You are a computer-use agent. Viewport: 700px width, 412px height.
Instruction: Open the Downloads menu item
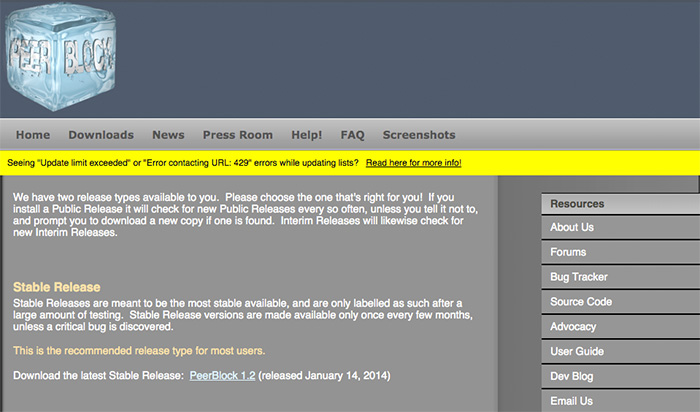click(101, 135)
